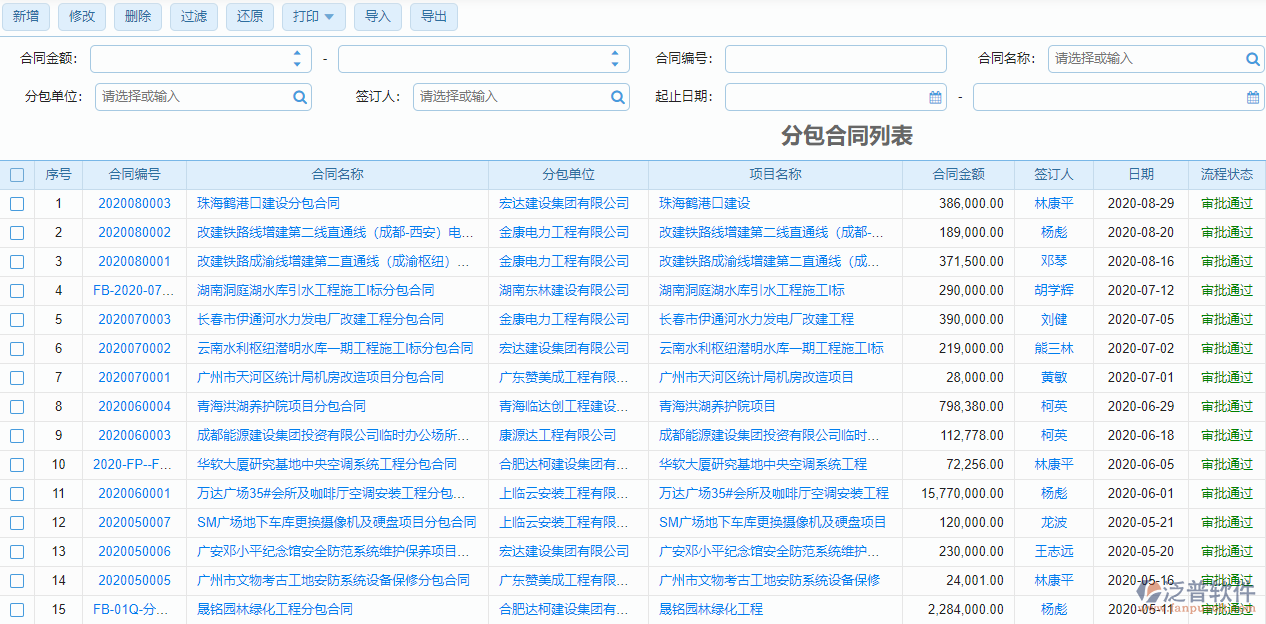Viewport: 1266px width, 624px height.
Task: View 审批通过 status of the first row
Action: (x=1228, y=203)
